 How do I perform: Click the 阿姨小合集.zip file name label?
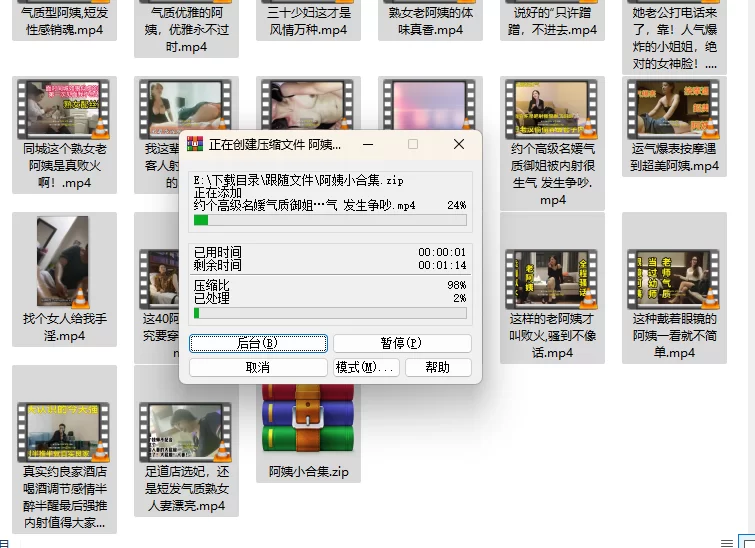coord(309,471)
